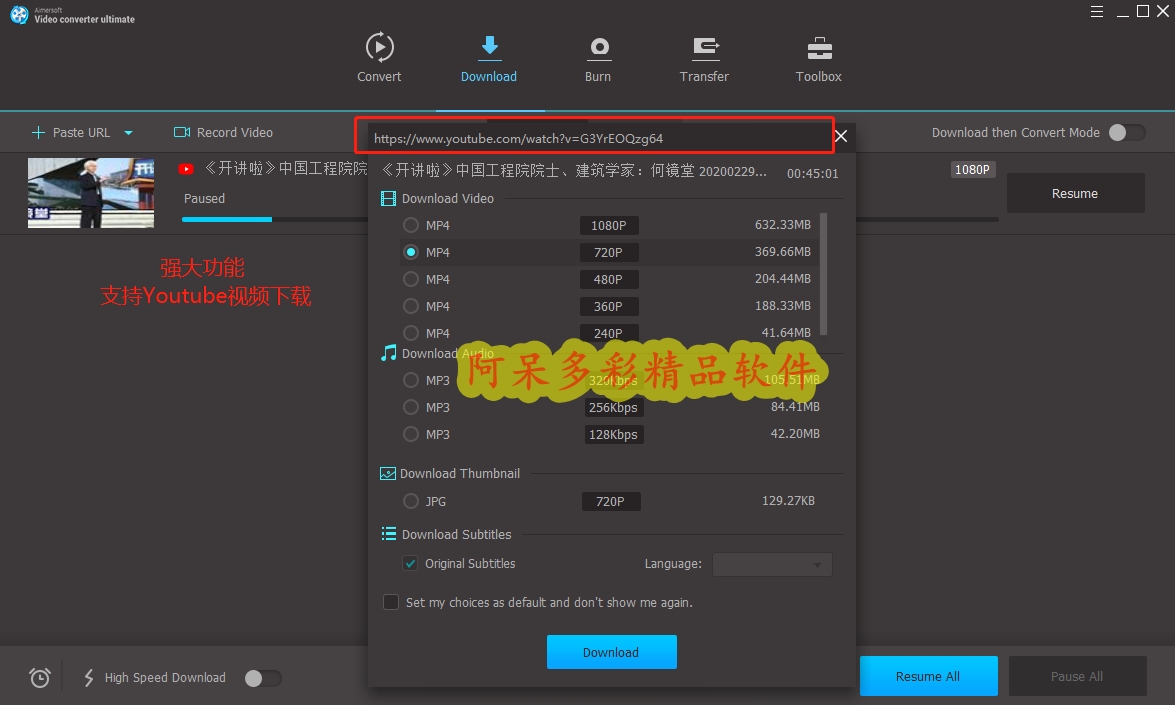Click the Resume button
Viewport: 1175px width, 705px height.
click(x=1075, y=193)
